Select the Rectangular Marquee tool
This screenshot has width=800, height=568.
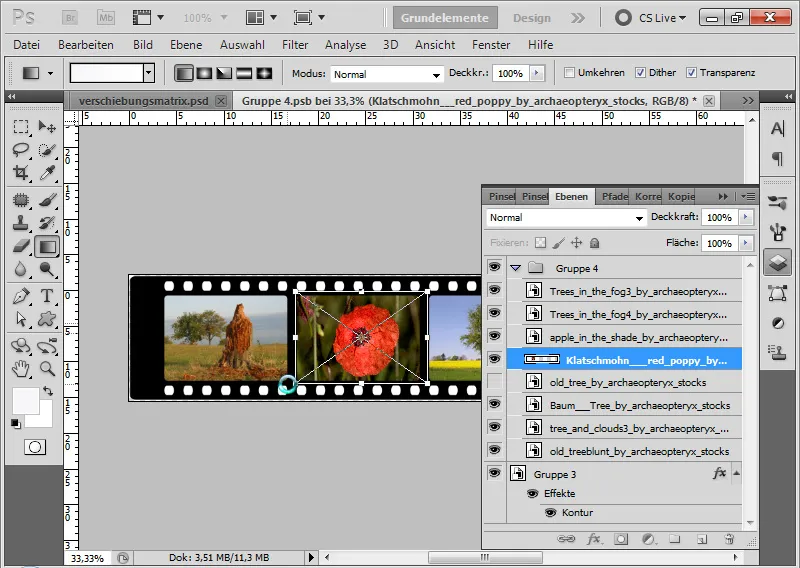click(21, 126)
